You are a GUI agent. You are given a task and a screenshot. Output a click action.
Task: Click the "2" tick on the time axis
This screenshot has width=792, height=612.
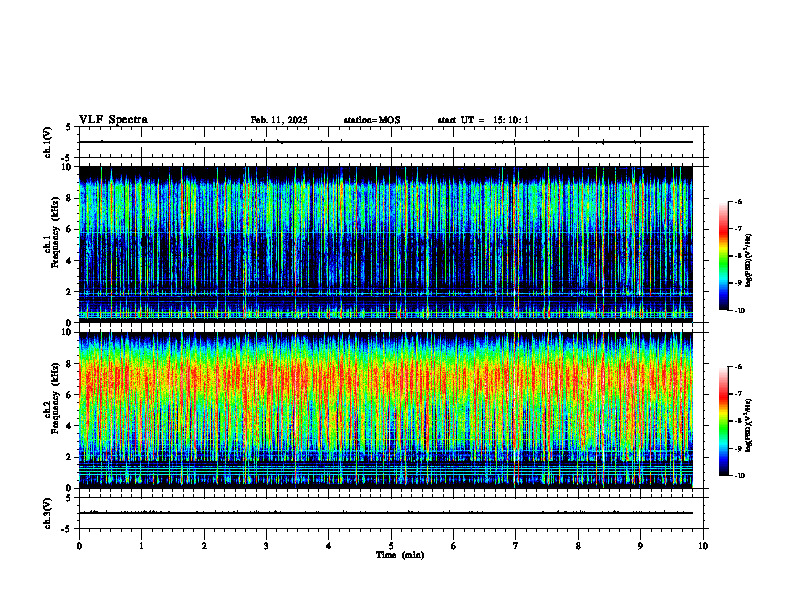tap(204, 546)
